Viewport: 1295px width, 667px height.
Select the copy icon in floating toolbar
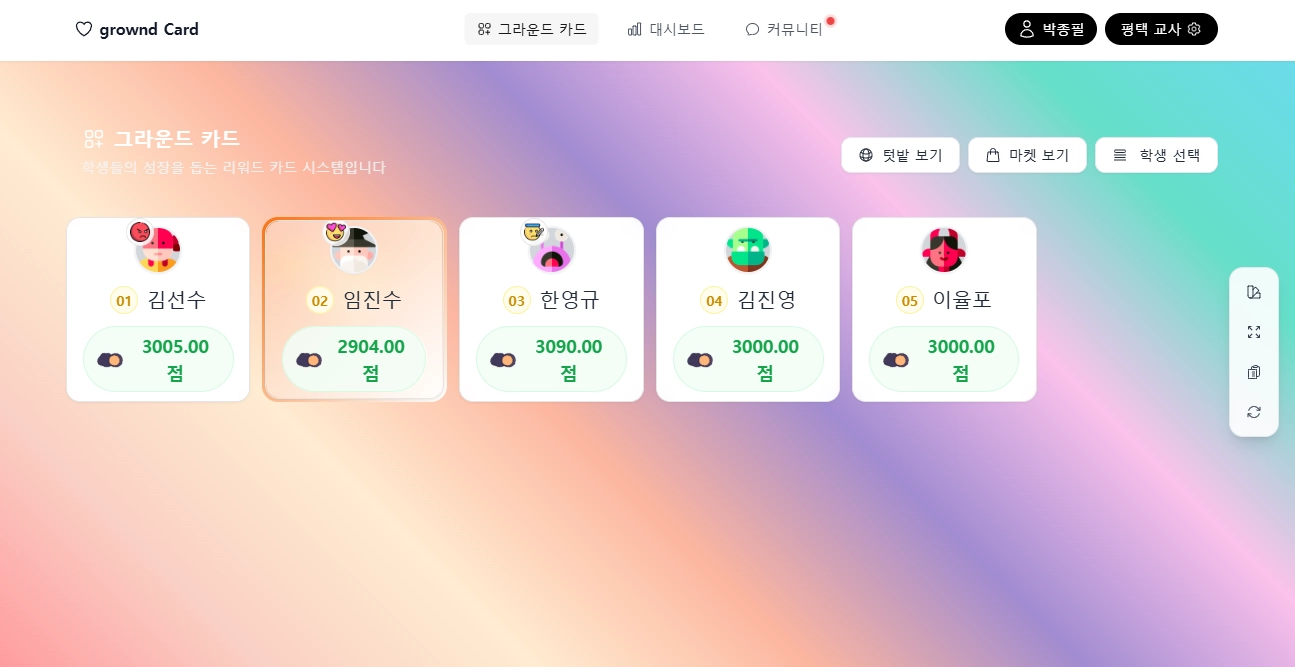(1254, 372)
